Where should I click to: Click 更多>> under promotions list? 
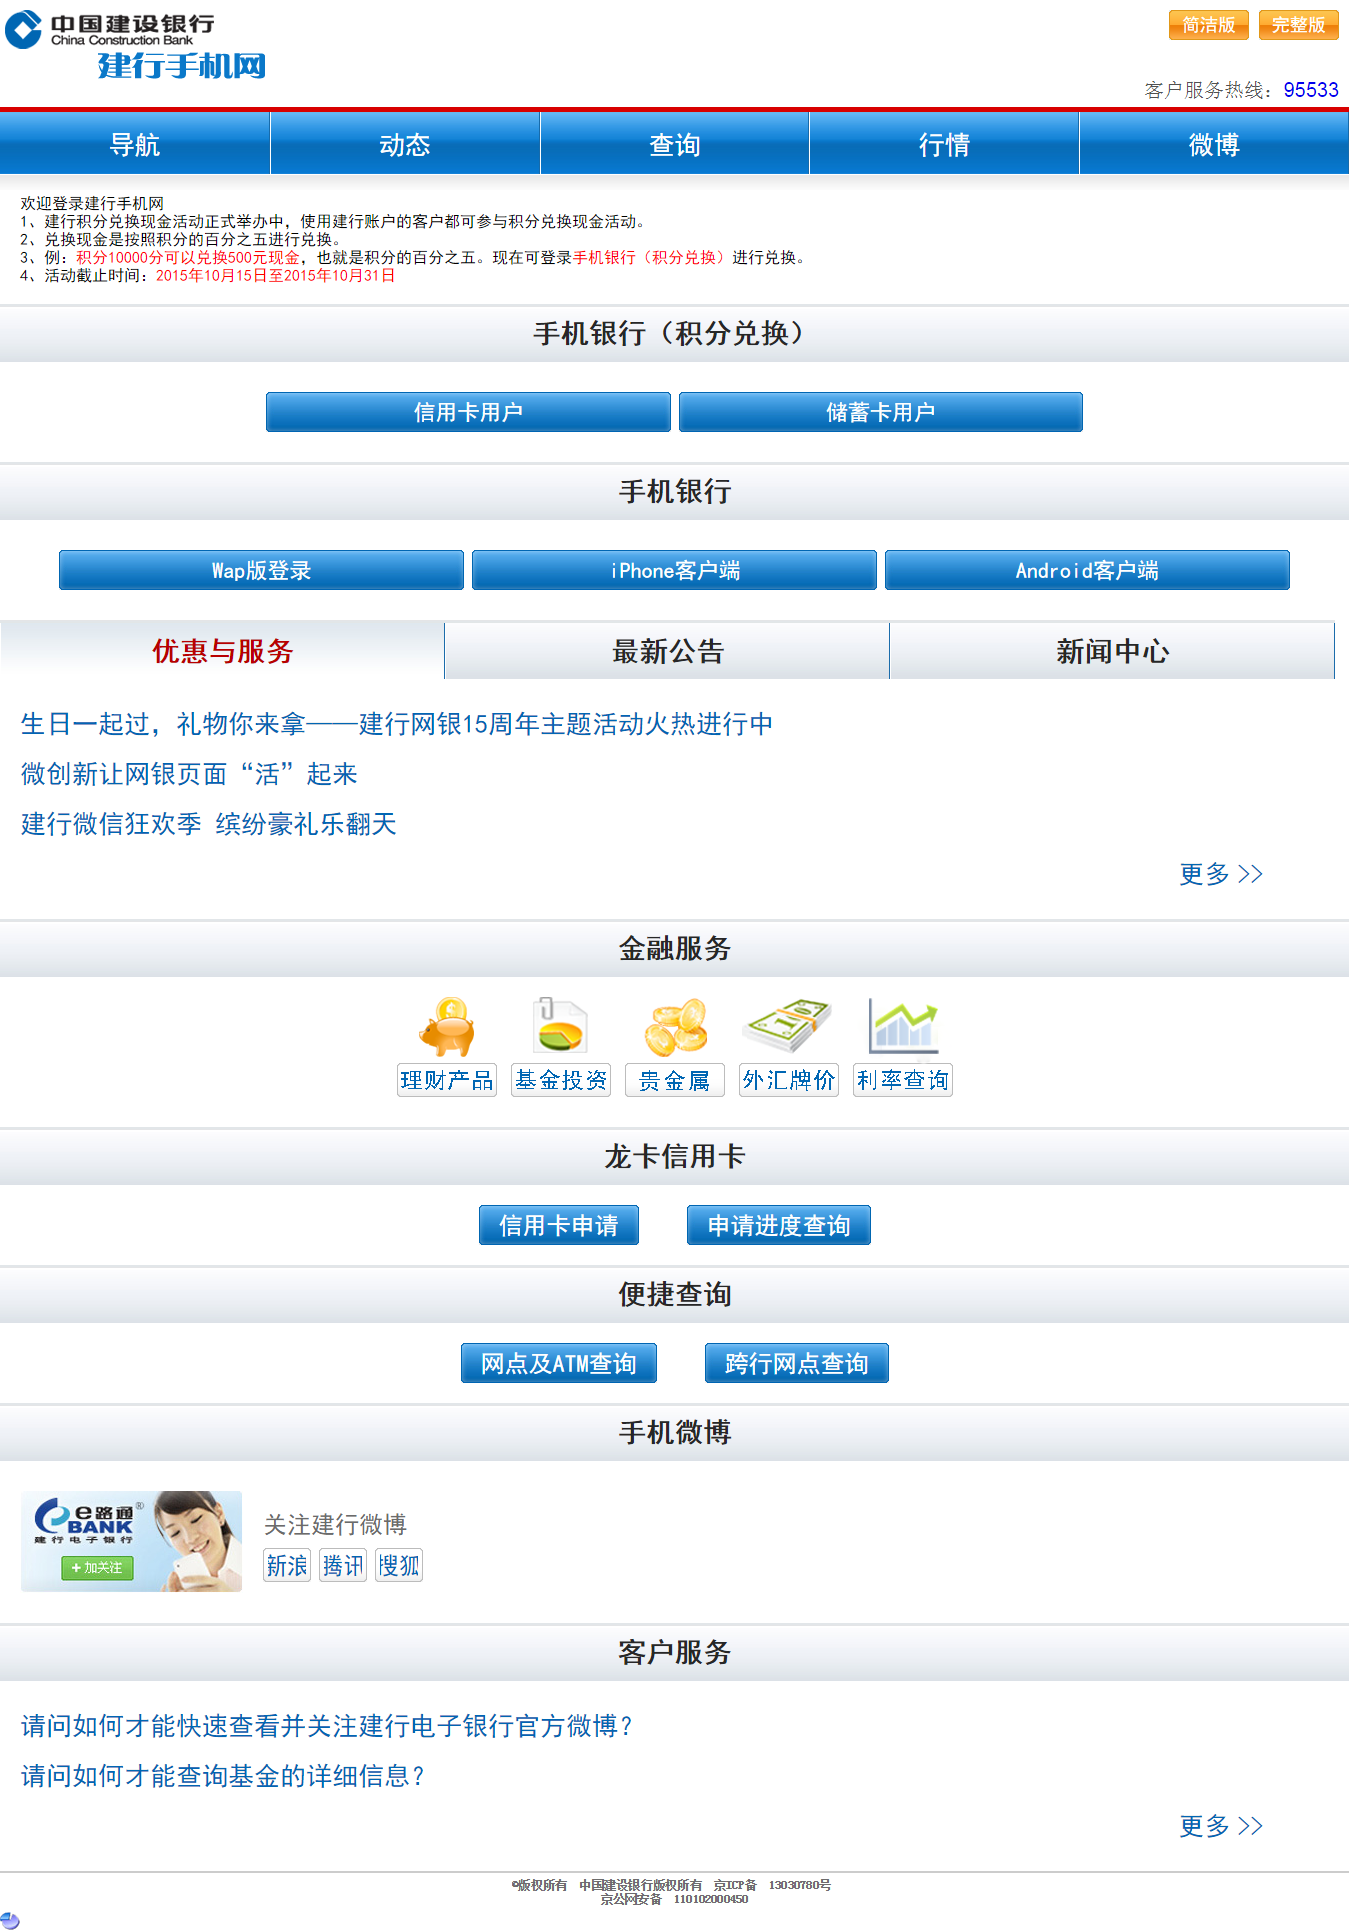pyautogui.click(x=1221, y=874)
